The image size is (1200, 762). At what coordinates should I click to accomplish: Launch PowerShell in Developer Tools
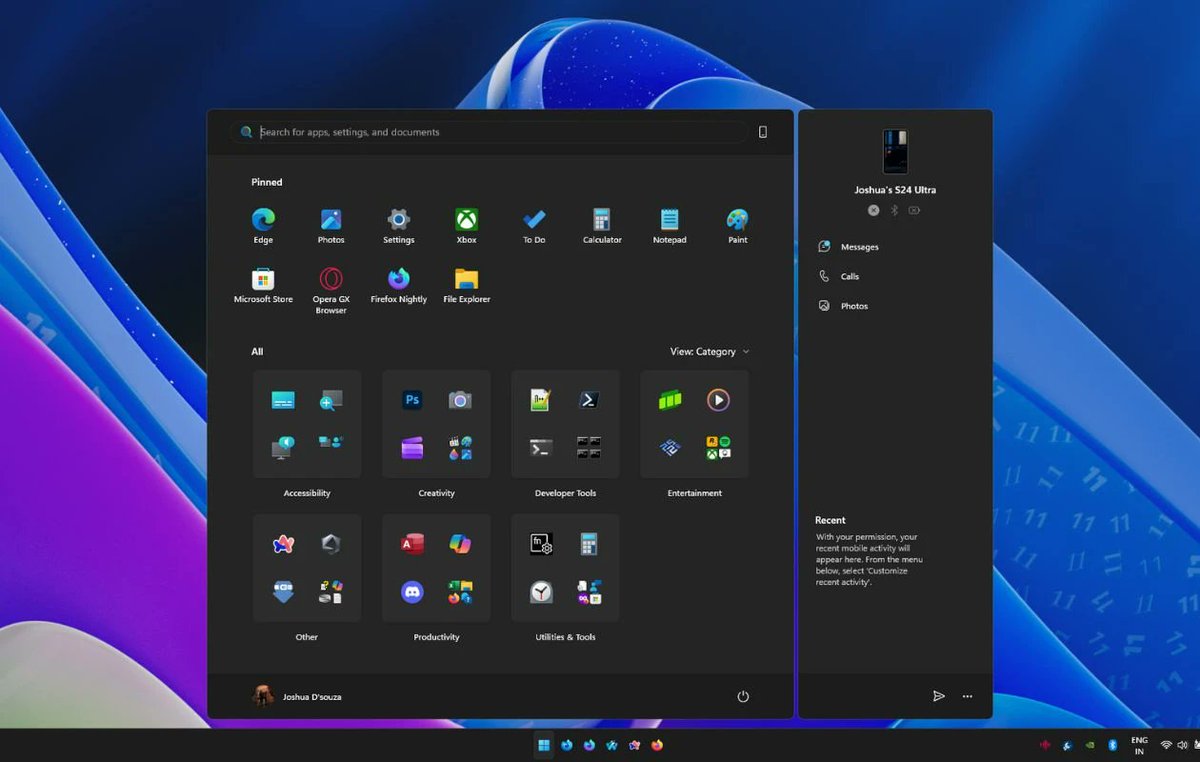(589, 400)
